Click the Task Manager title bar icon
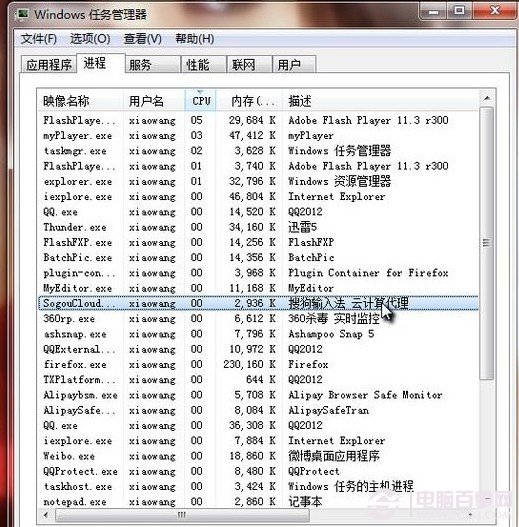The image size is (519, 527). point(23,14)
